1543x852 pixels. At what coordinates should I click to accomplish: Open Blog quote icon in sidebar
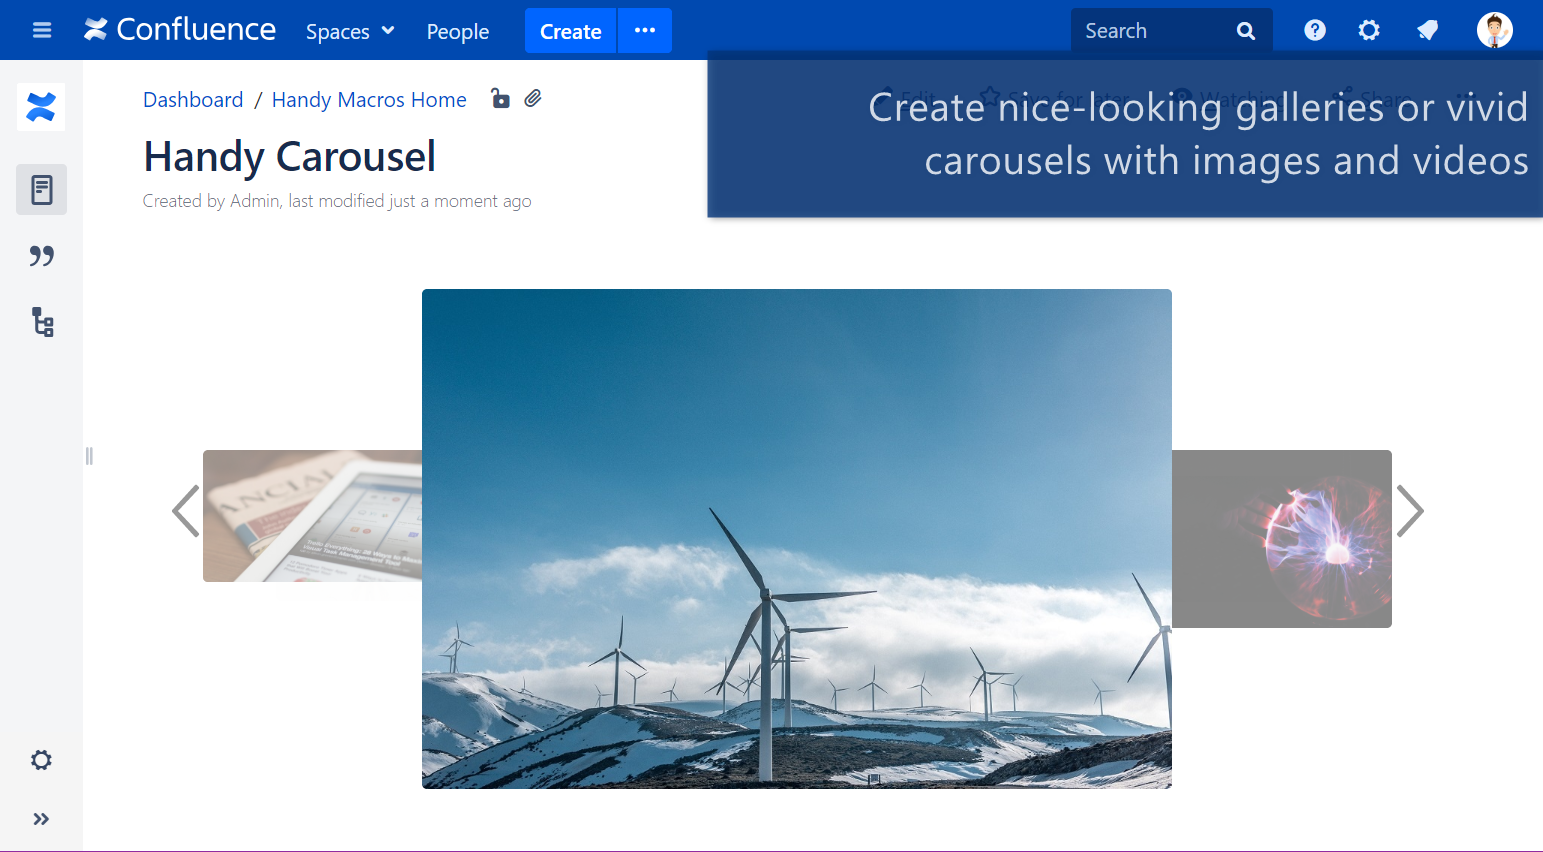pos(41,256)
